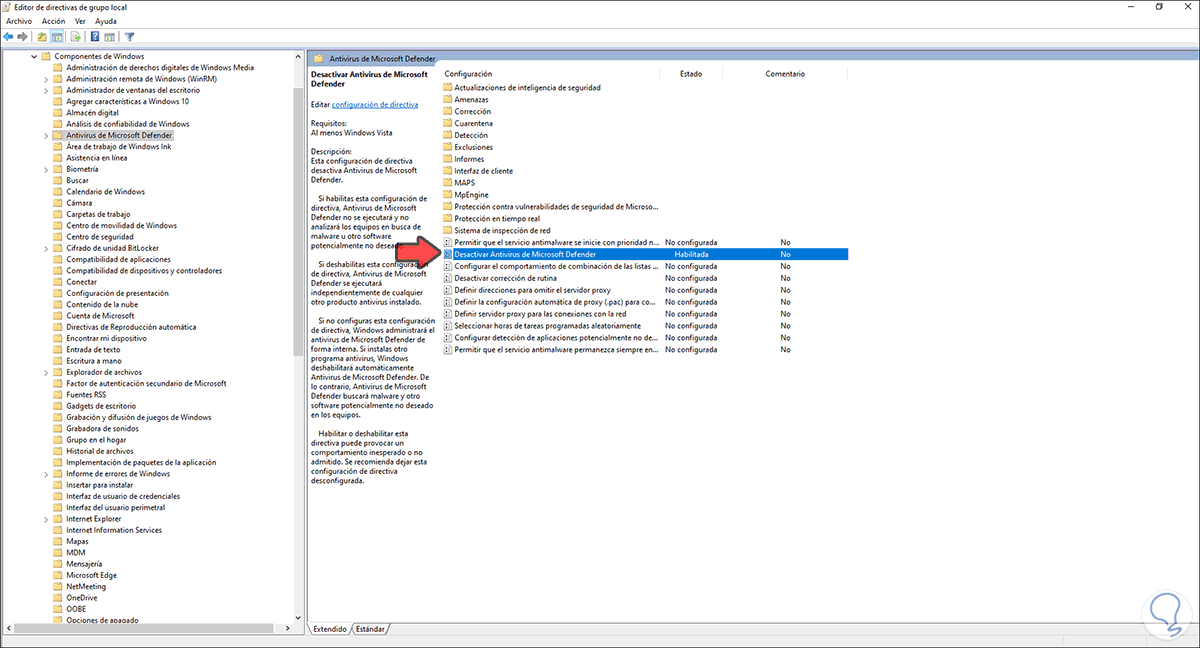Click the Sistema de inspección de red folder icon

pos(447,230)
